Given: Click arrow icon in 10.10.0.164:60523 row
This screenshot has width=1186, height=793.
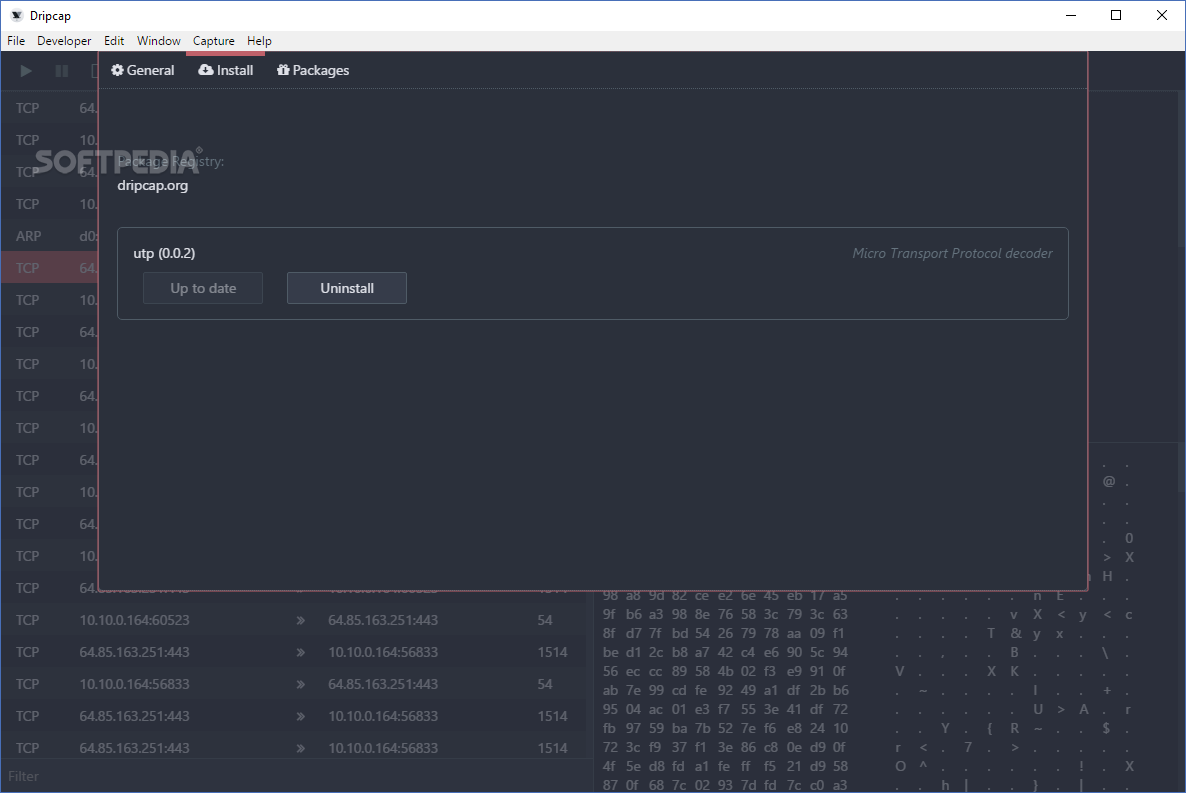Looking at the screenshot, I should (300, 620).
